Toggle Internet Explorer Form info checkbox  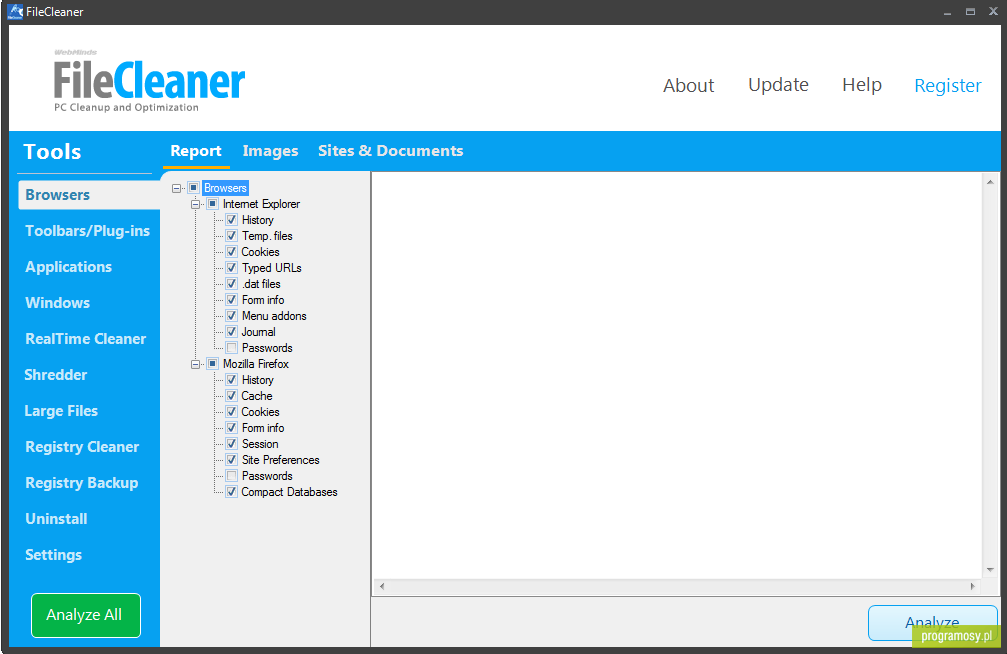click(232, 300)
